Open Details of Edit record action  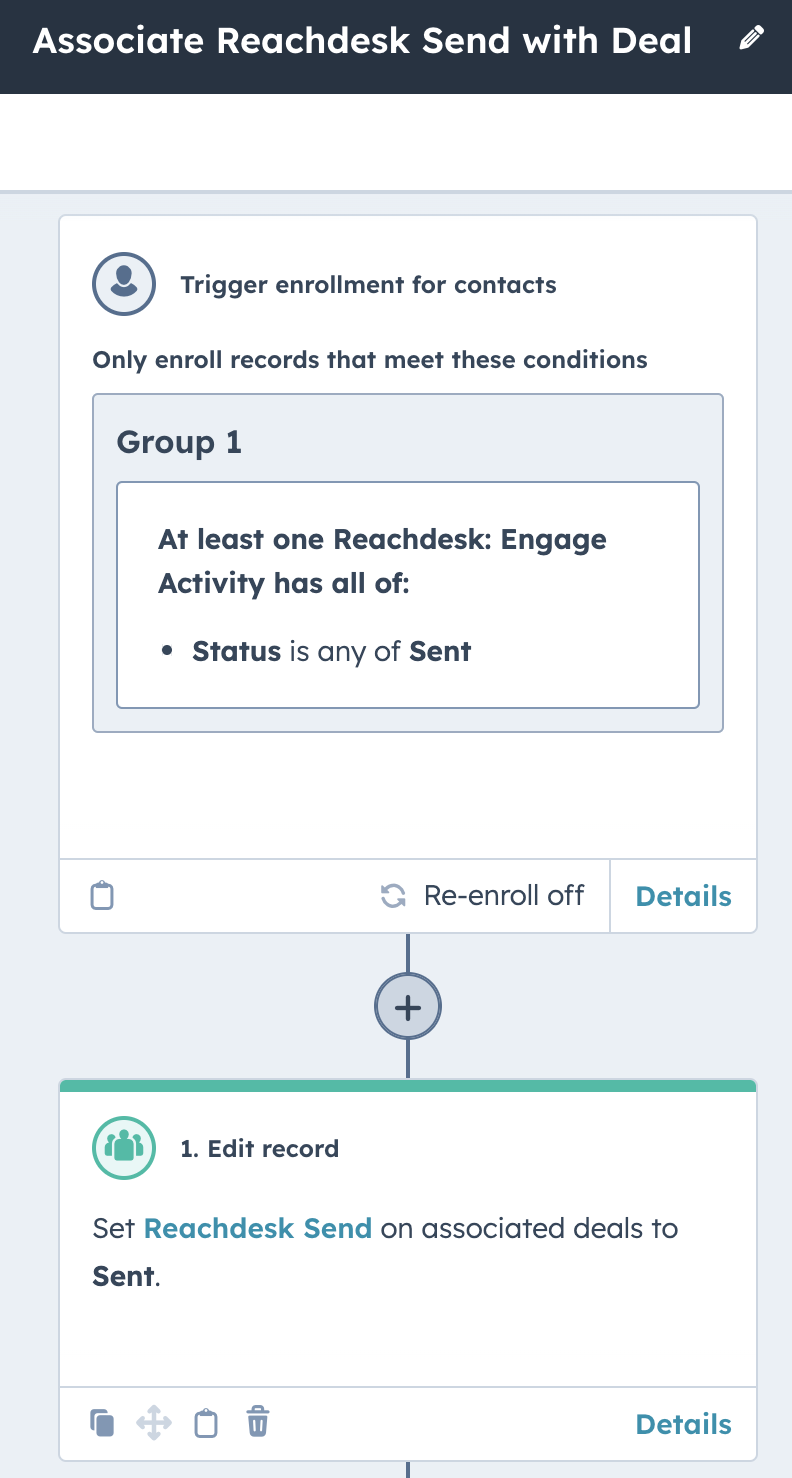coord(684,1424)
